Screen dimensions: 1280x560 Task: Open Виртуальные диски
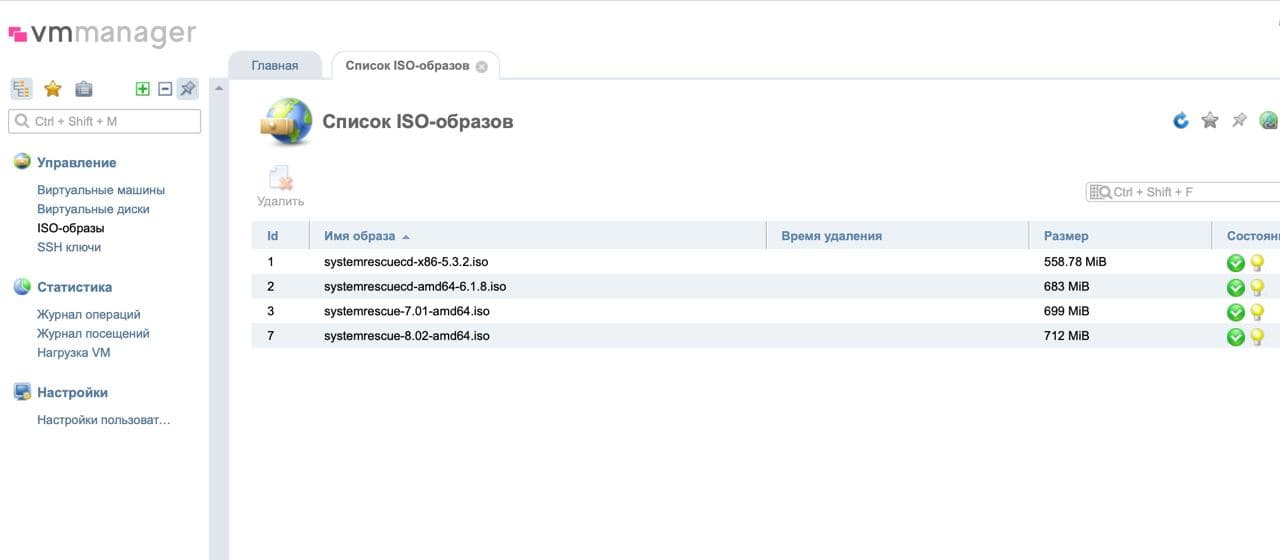[x=93, y=209]
